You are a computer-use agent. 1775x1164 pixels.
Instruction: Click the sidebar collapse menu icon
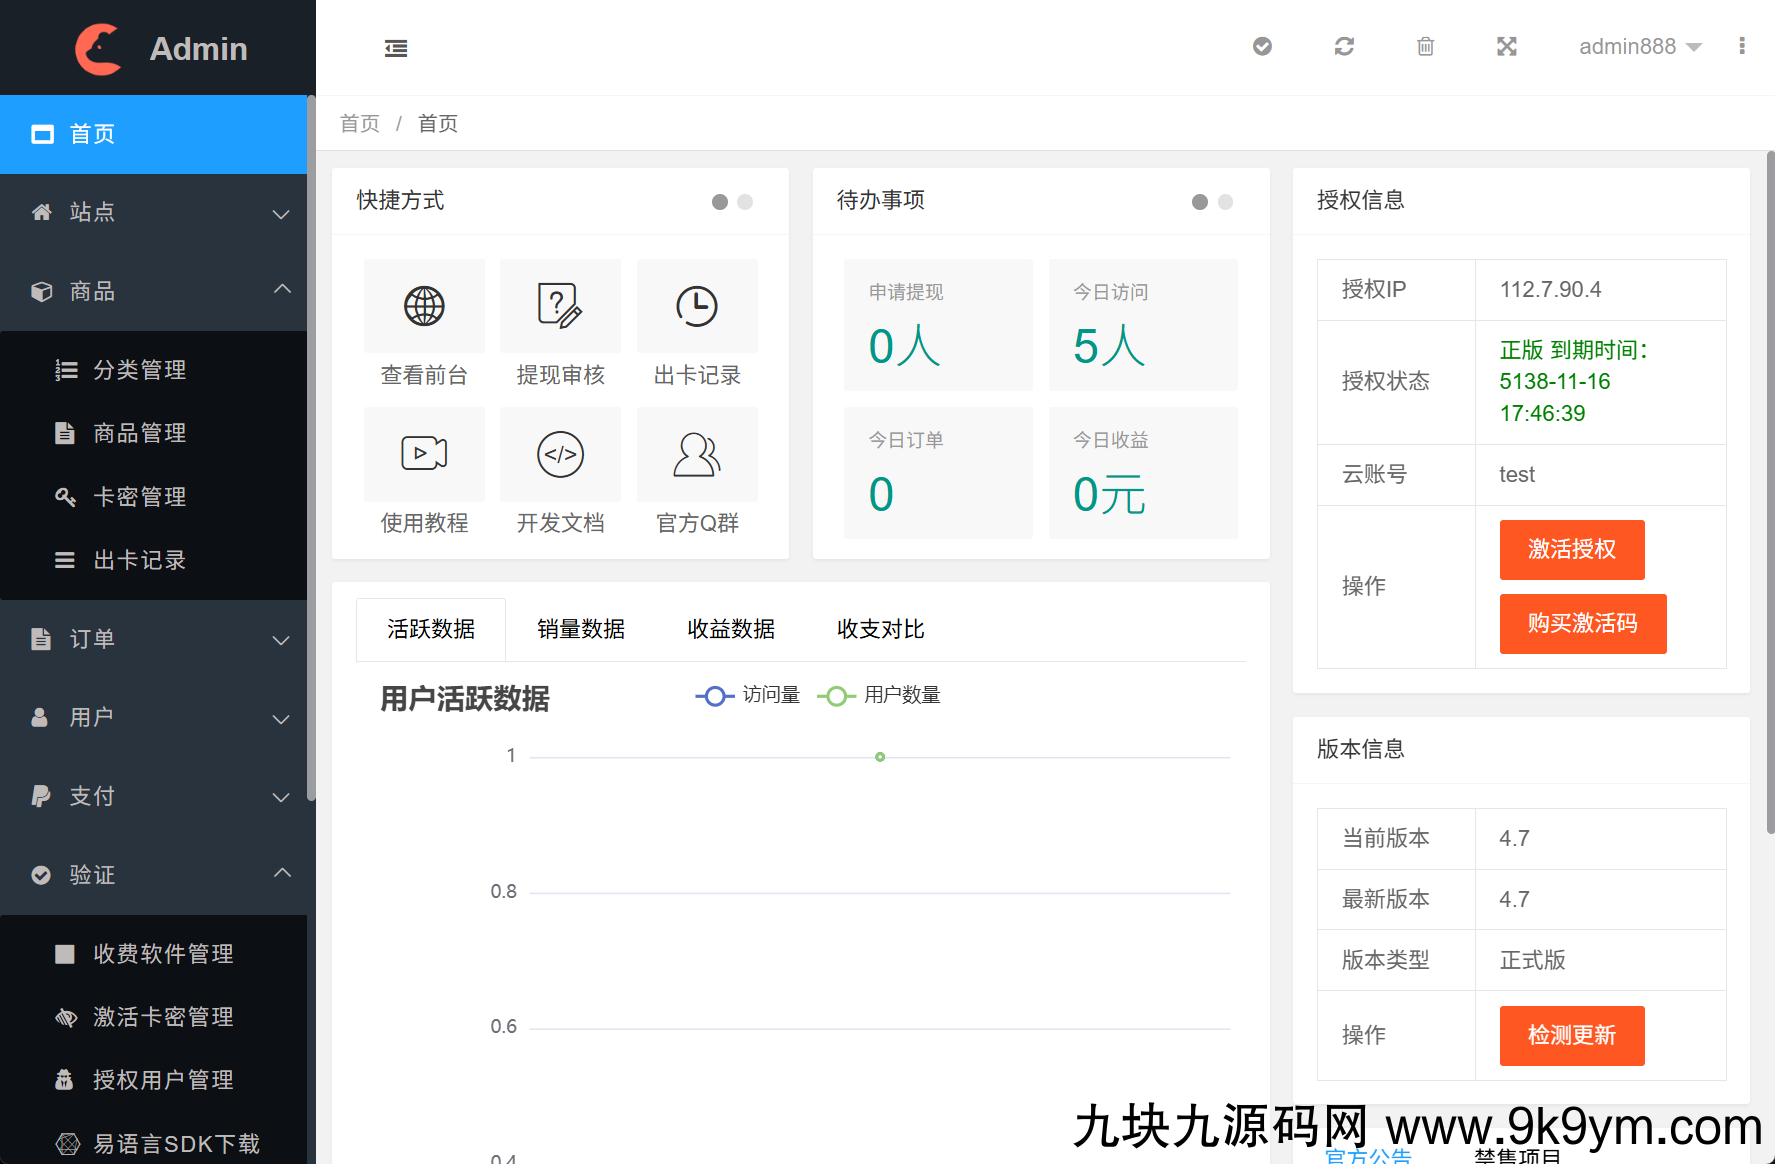tap(396, 48)
